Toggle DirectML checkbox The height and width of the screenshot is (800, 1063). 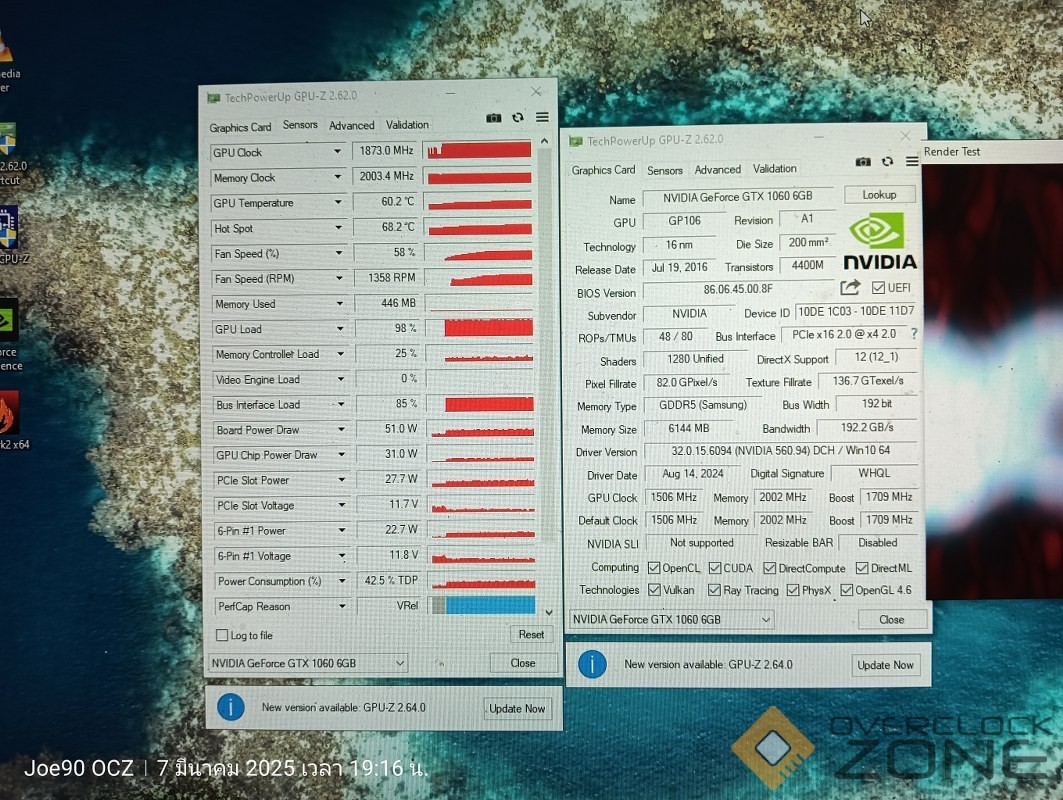862,567
